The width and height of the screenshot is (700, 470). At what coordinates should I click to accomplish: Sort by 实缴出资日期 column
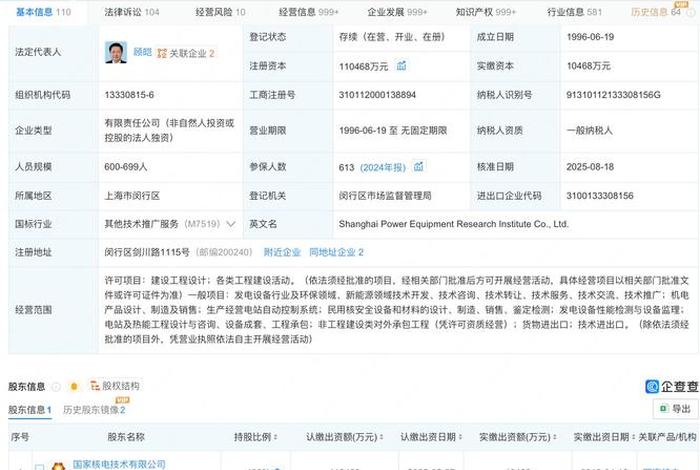[633, 437]
